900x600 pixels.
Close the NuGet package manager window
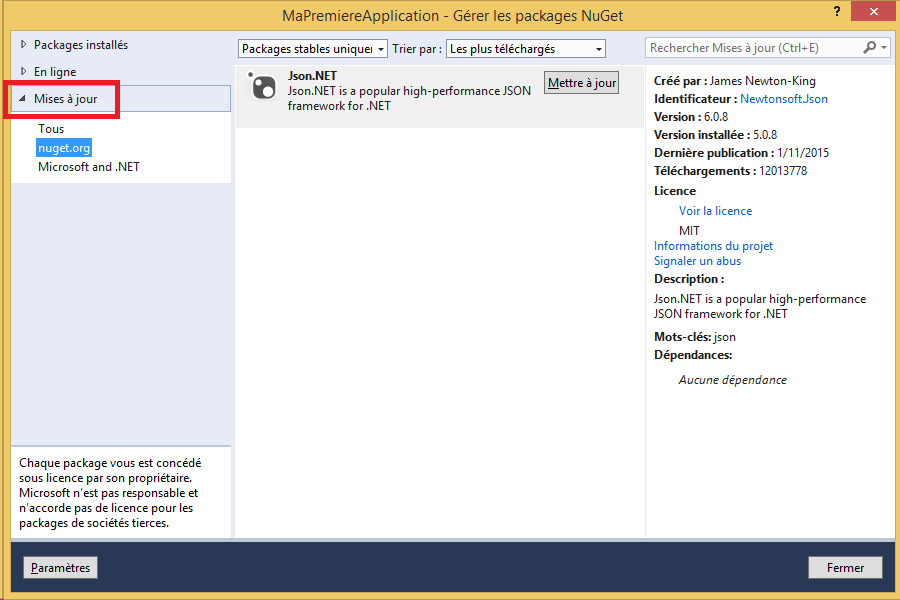[874, 11]
